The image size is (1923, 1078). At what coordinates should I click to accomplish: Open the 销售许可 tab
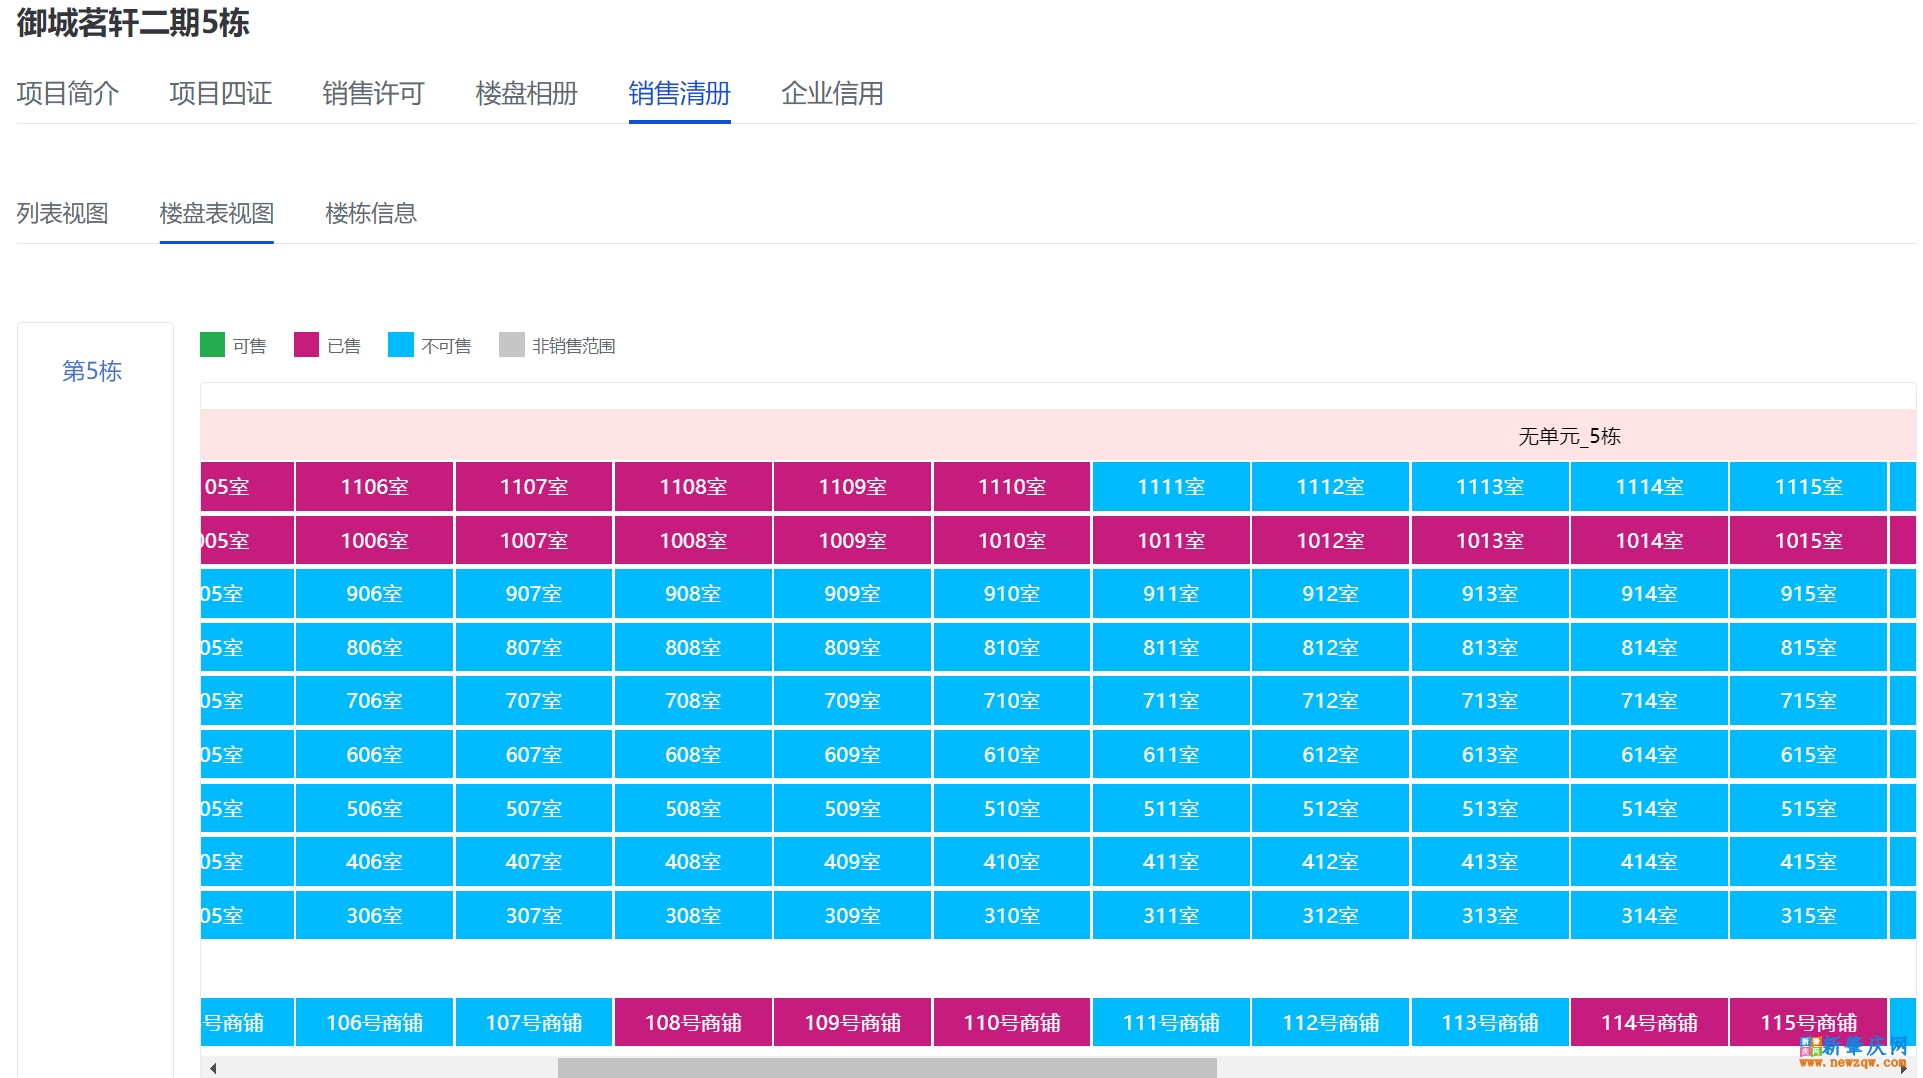372,93
